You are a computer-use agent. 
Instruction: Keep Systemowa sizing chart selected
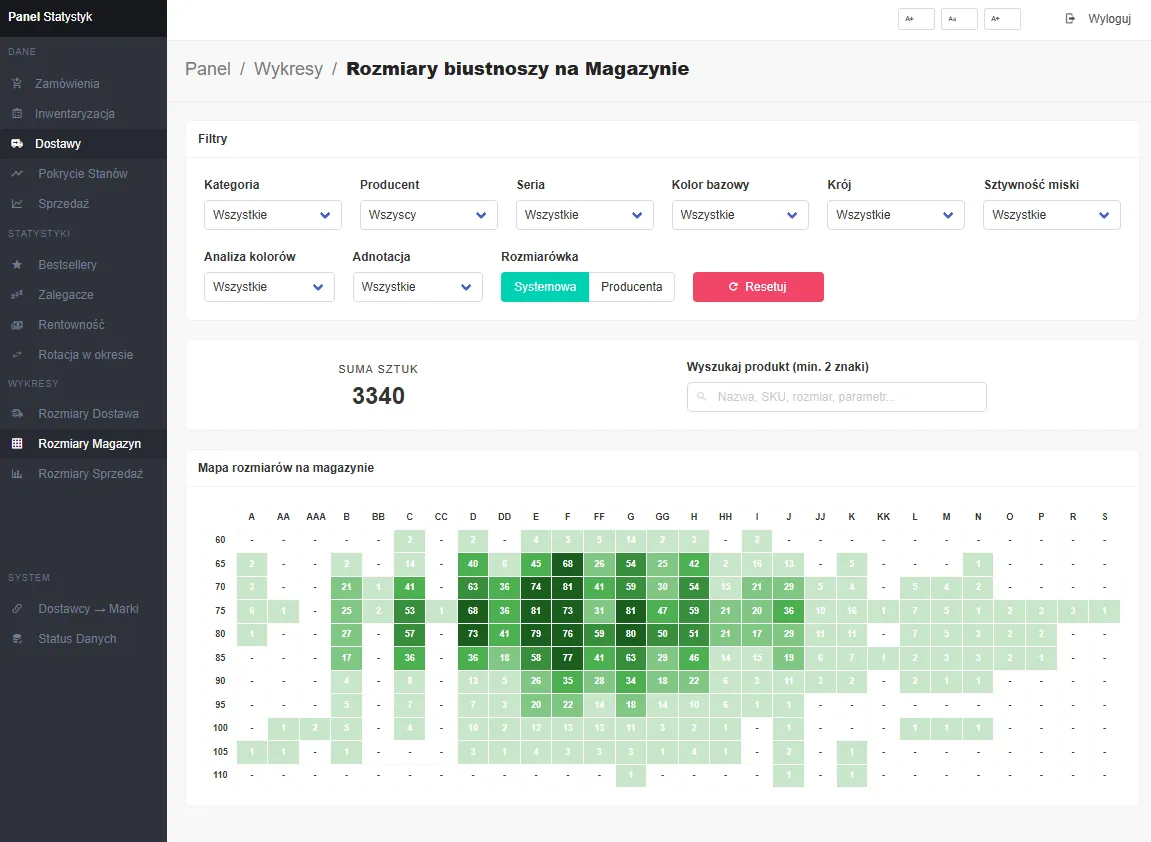[544, 287]
